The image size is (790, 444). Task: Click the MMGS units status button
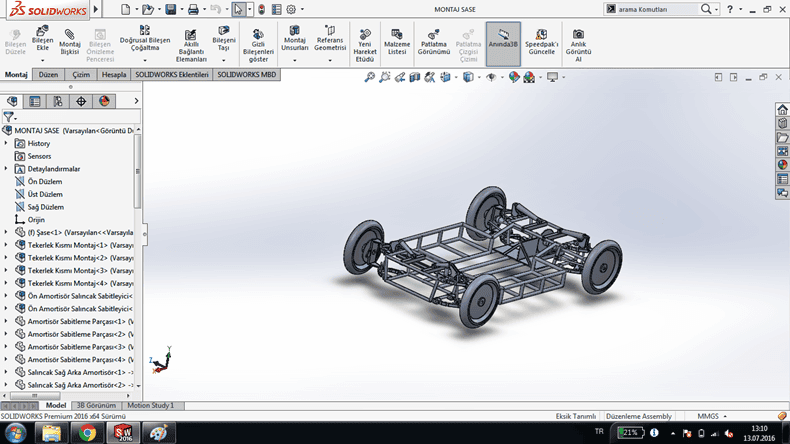(708, 416)
